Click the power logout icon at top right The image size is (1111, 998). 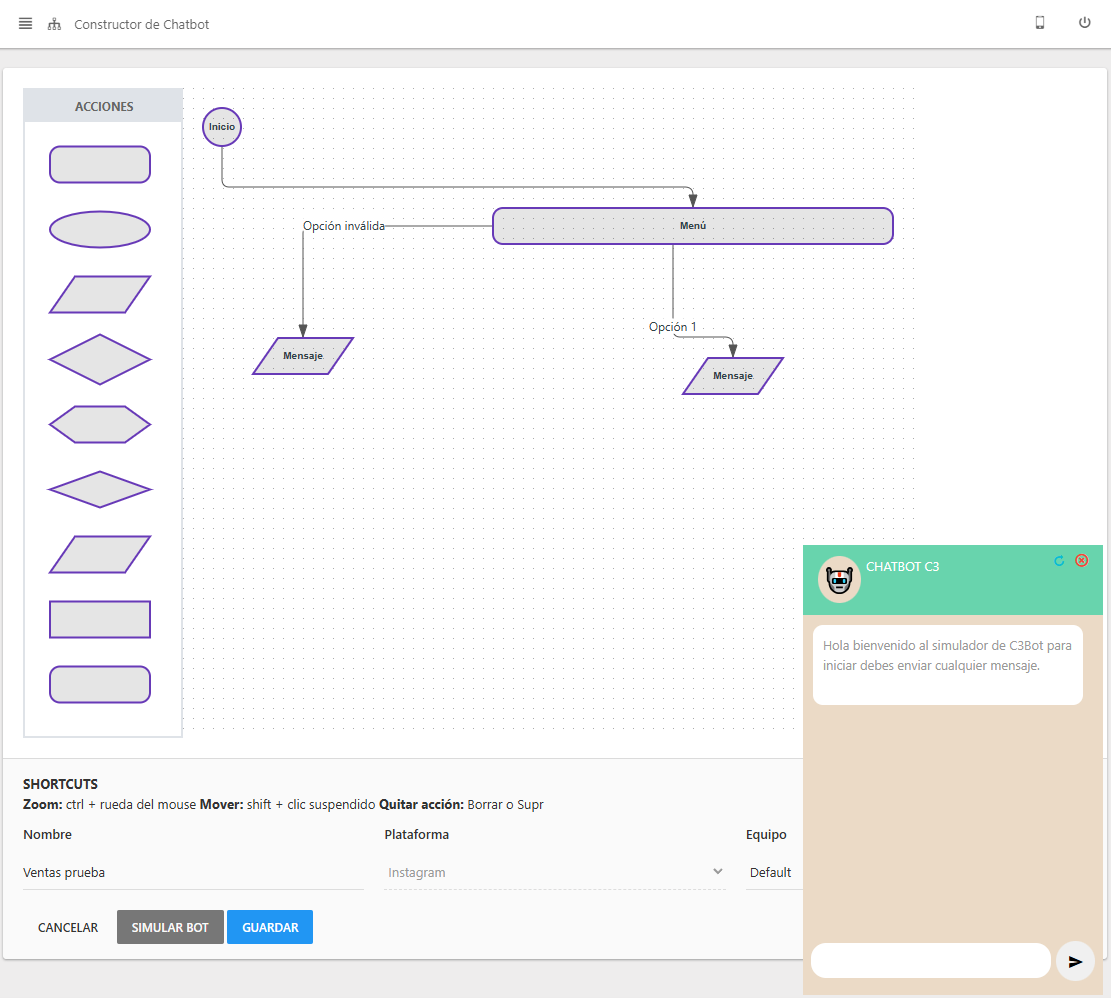pos(1084,22)
